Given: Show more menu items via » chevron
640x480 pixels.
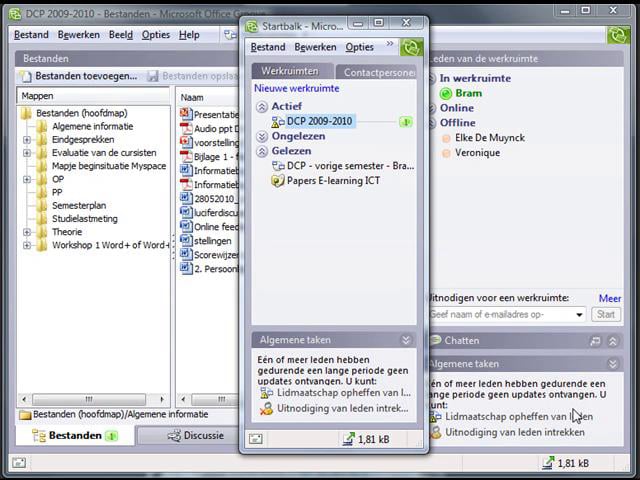Looking at the screenshot, I should tap(390, 43).
